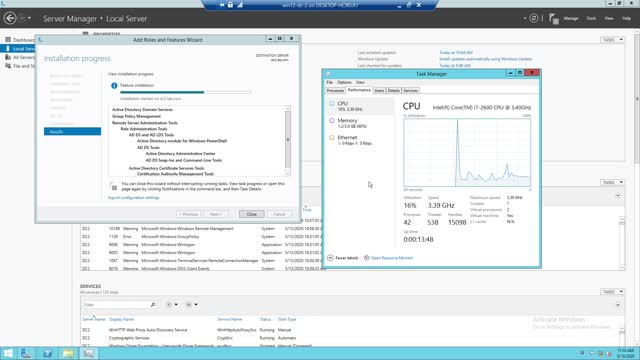Screen dimensions: 640x360
Task: Open the Help menu in Server Manager
Action: coord(626,18)
